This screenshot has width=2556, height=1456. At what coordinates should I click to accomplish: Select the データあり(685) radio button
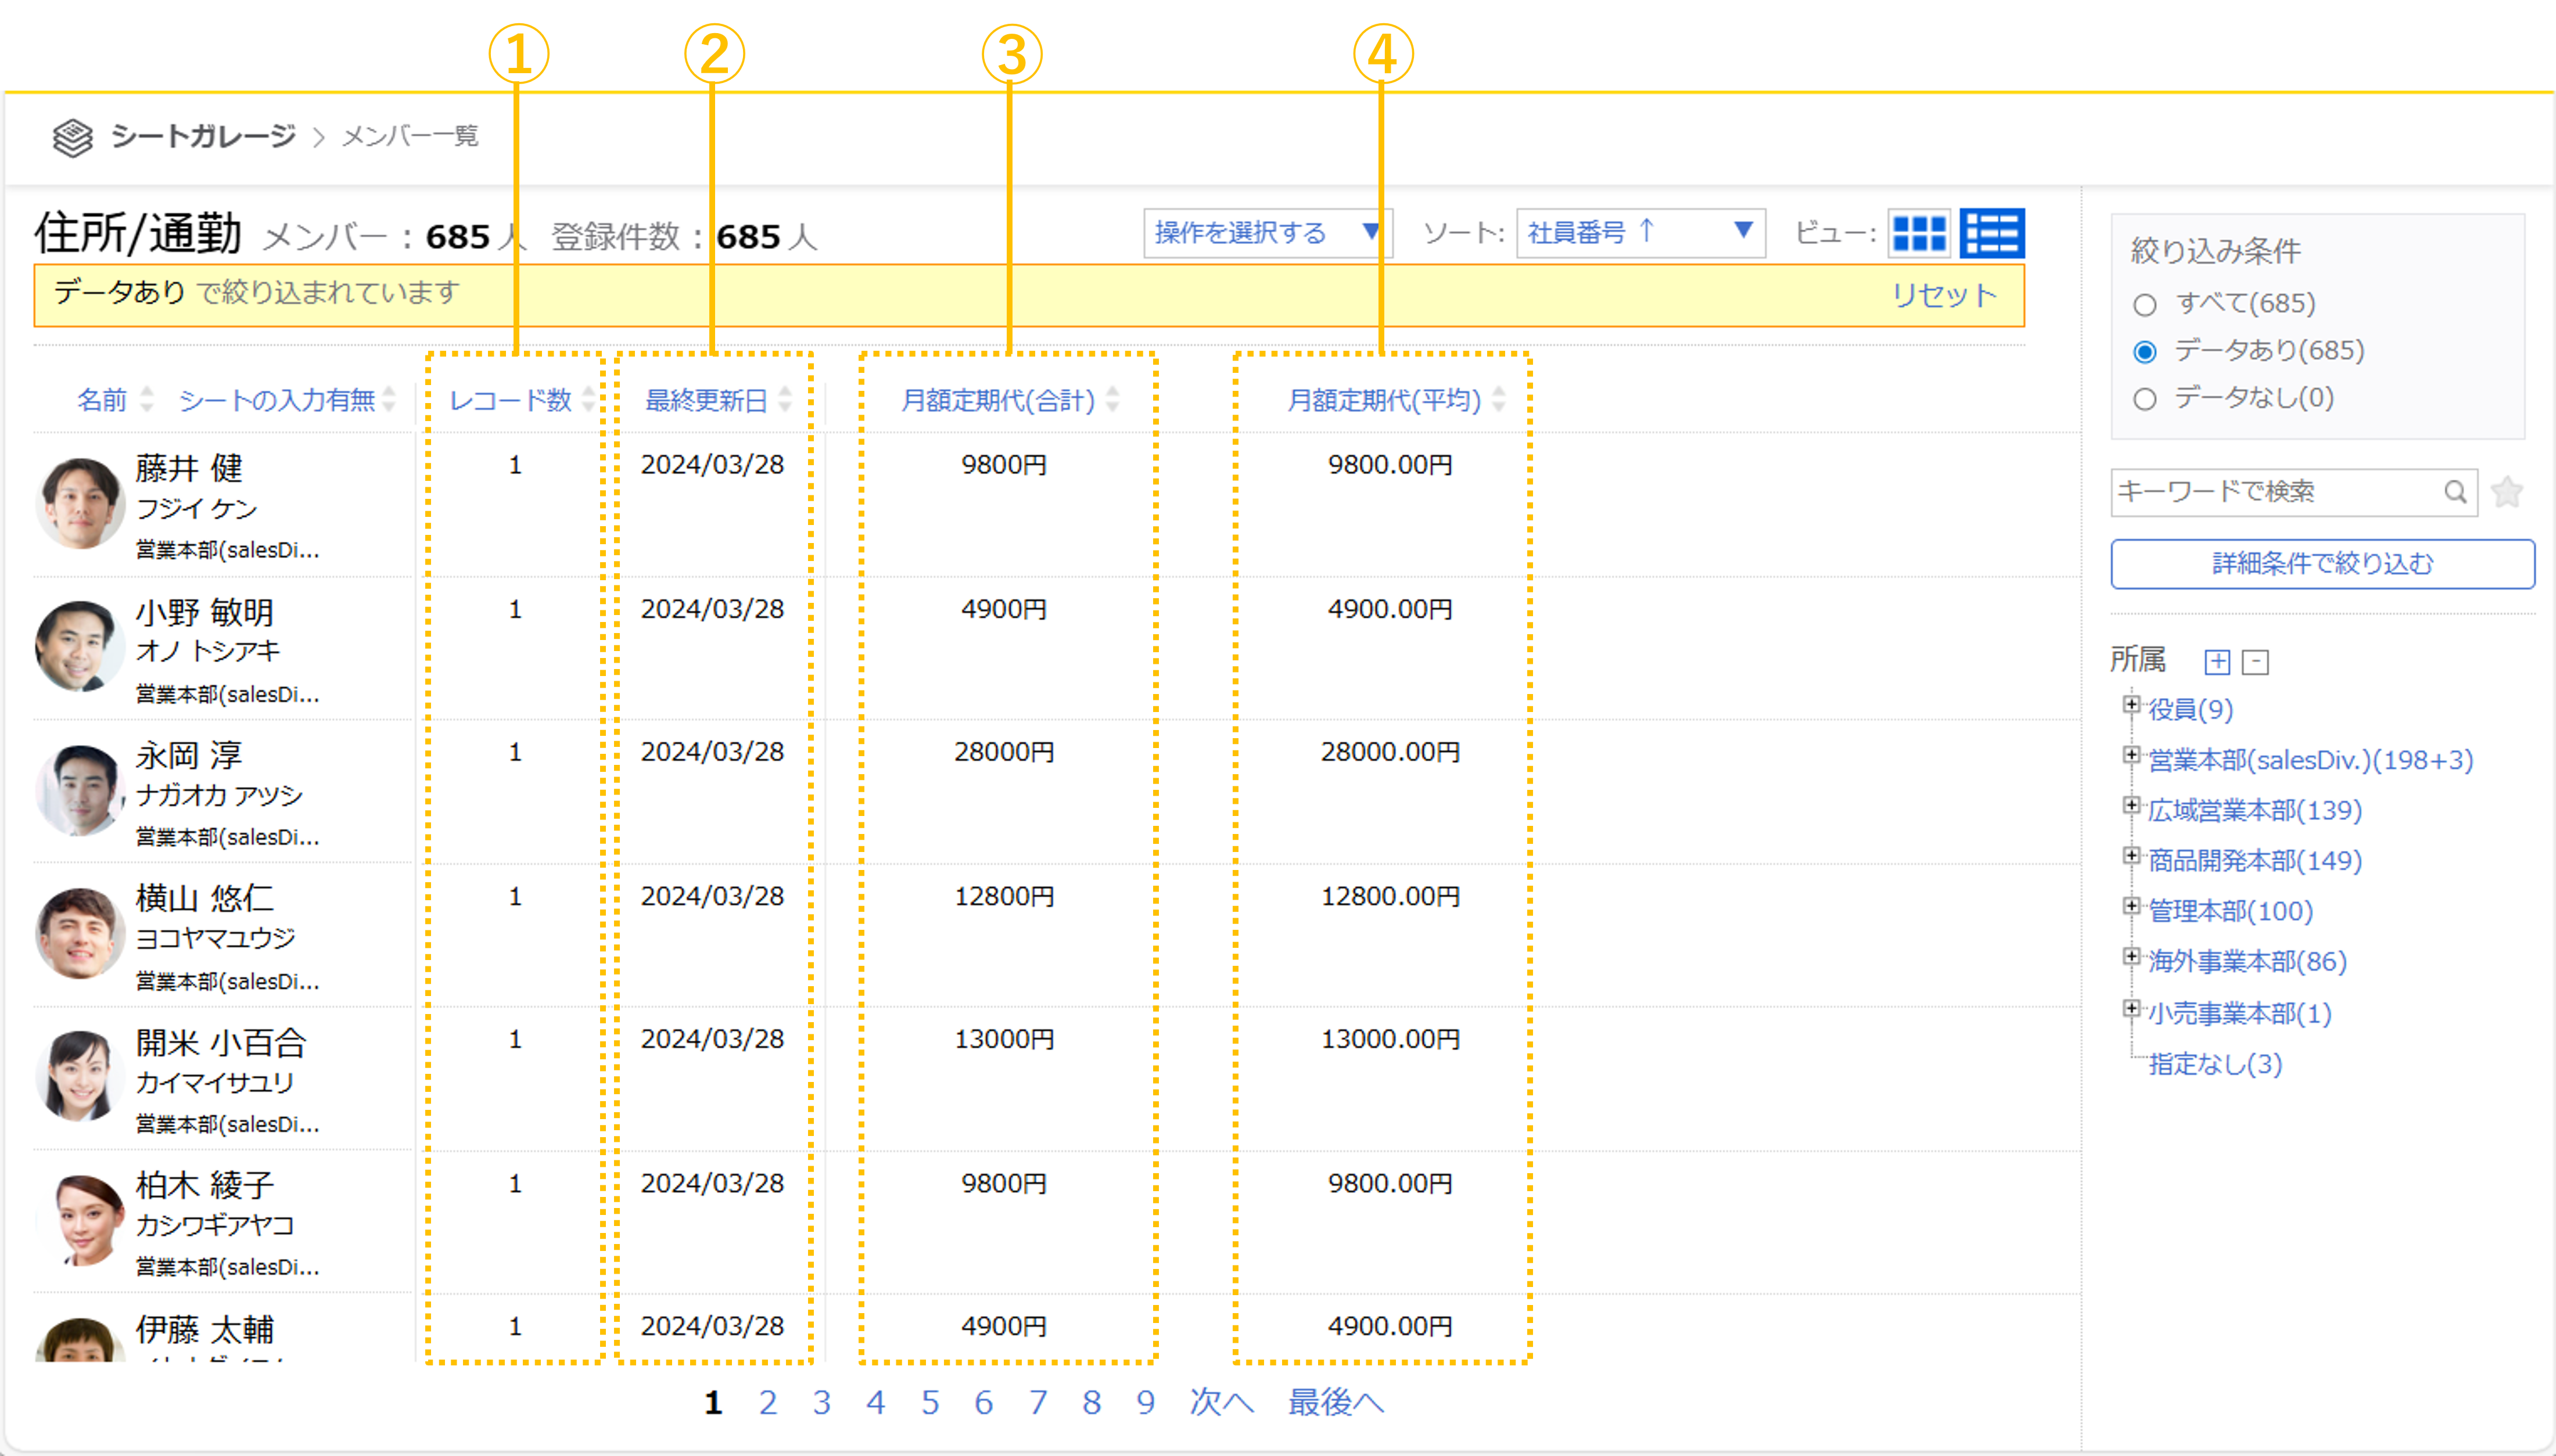click(2144, 352)
